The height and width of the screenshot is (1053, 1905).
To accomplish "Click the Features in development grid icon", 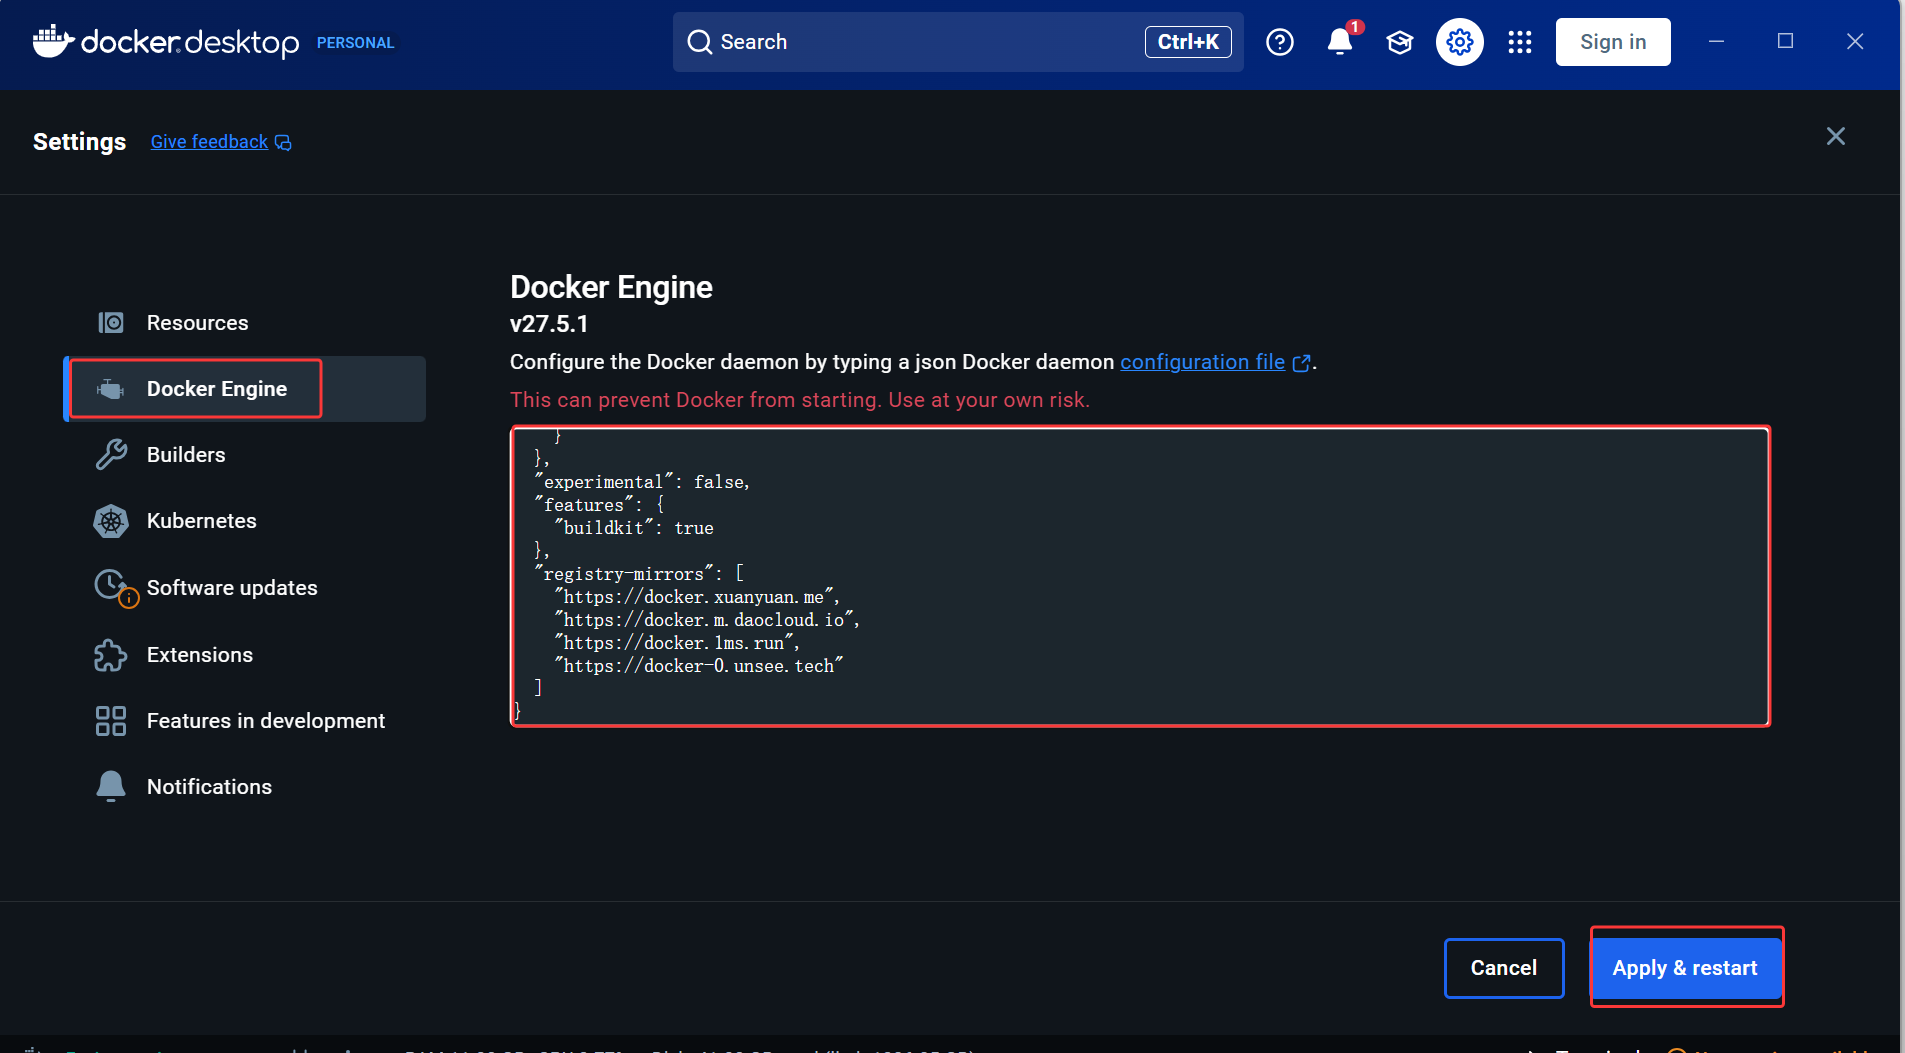I will (111, 721).
